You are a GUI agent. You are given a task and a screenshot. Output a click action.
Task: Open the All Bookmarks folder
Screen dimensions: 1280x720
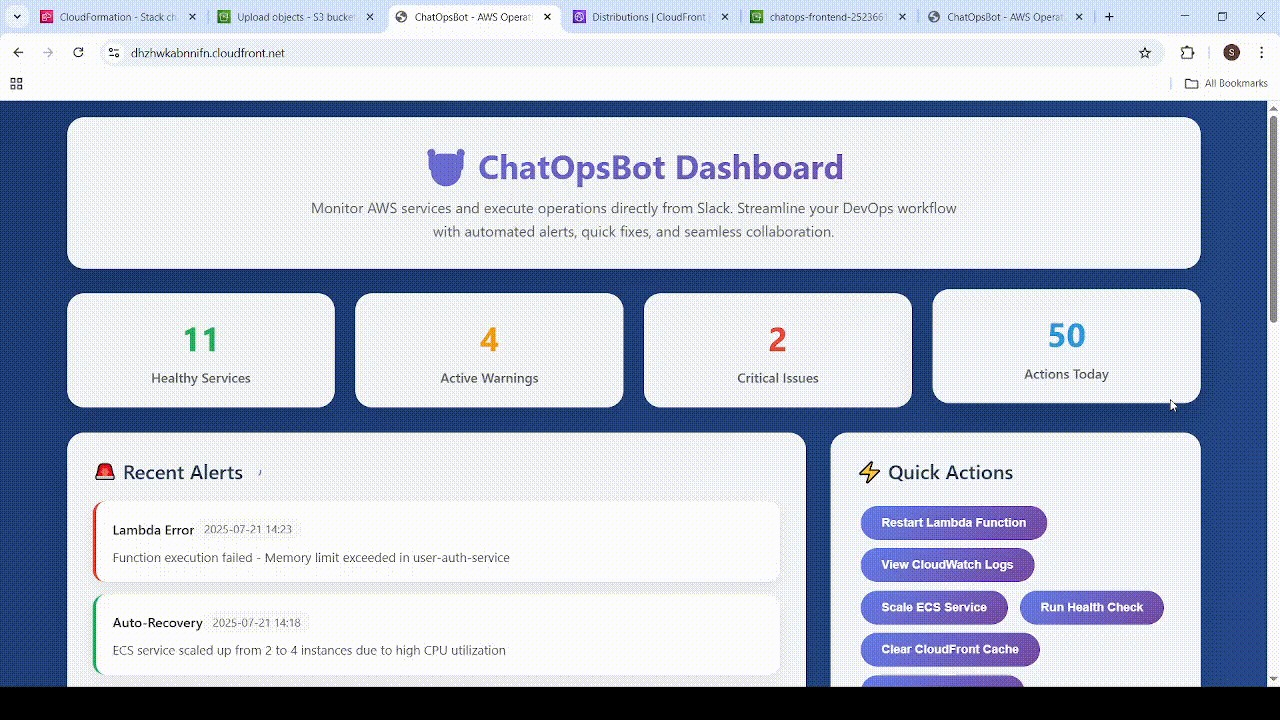click(x=1225, y=83)
